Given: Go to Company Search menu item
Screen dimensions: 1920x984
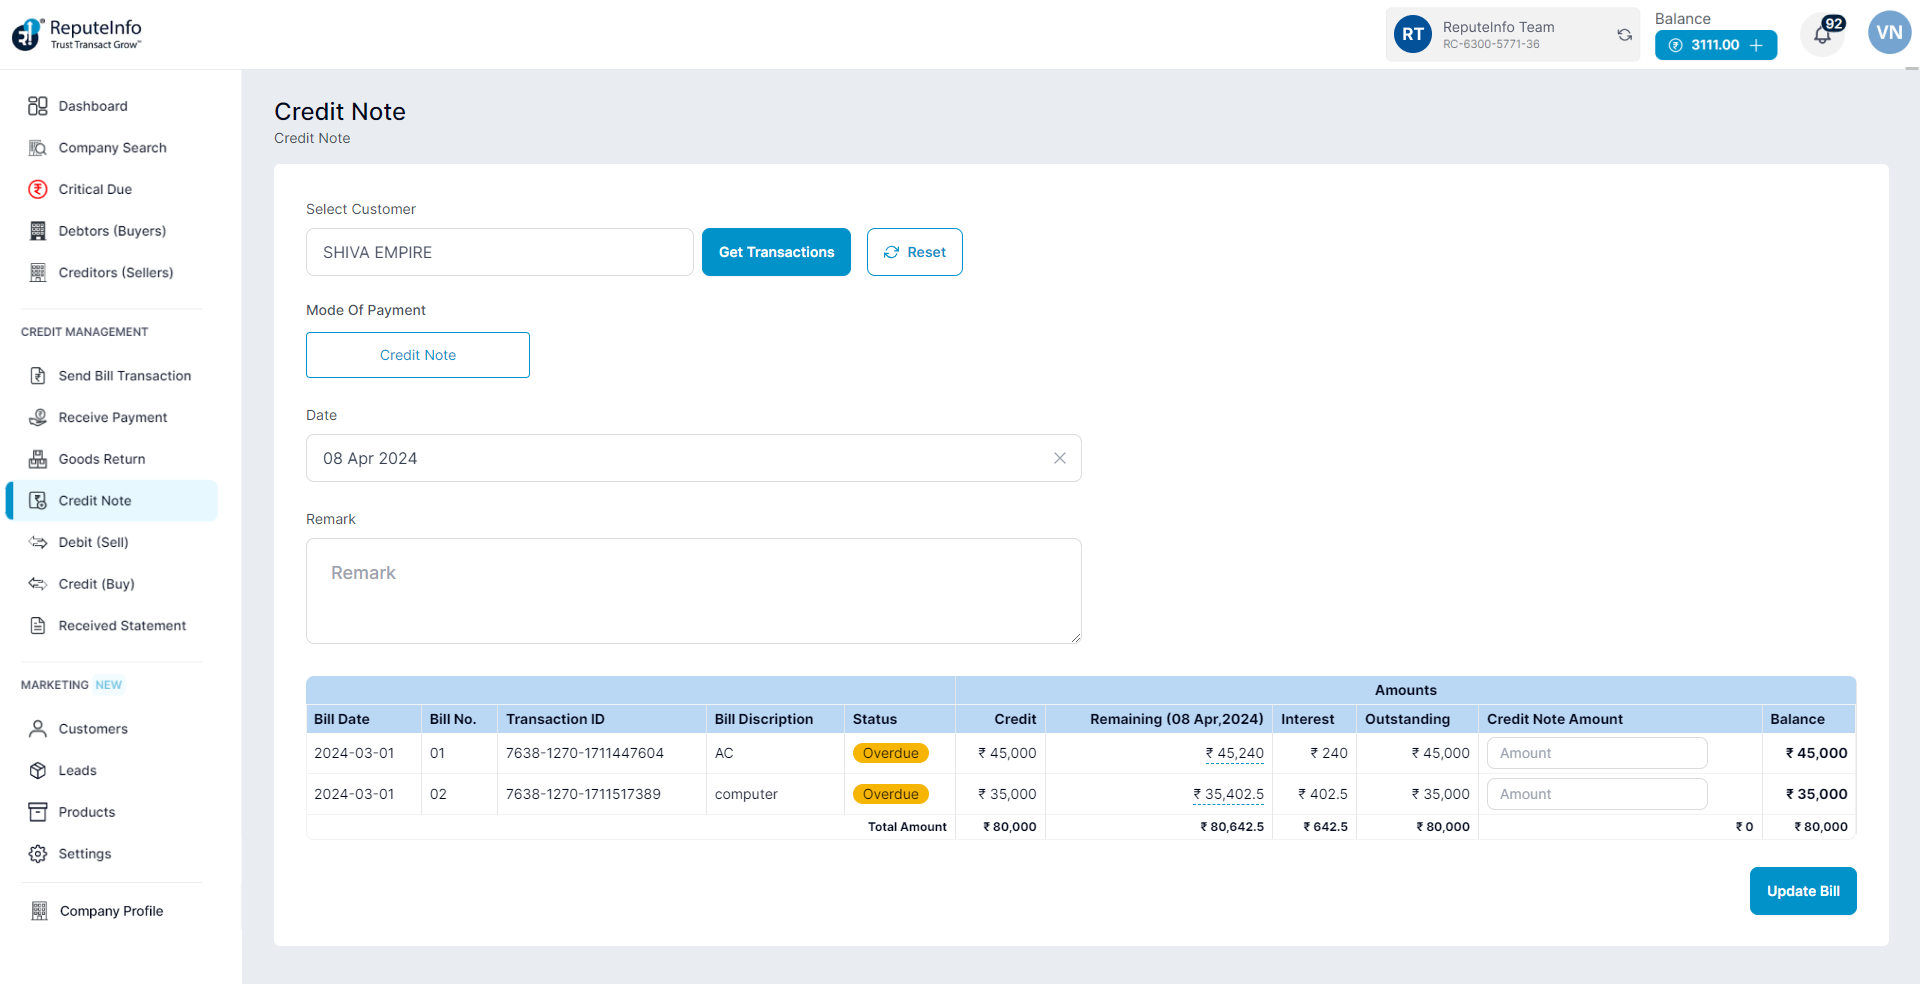Looking at the screenshot, I should [112, 148].
